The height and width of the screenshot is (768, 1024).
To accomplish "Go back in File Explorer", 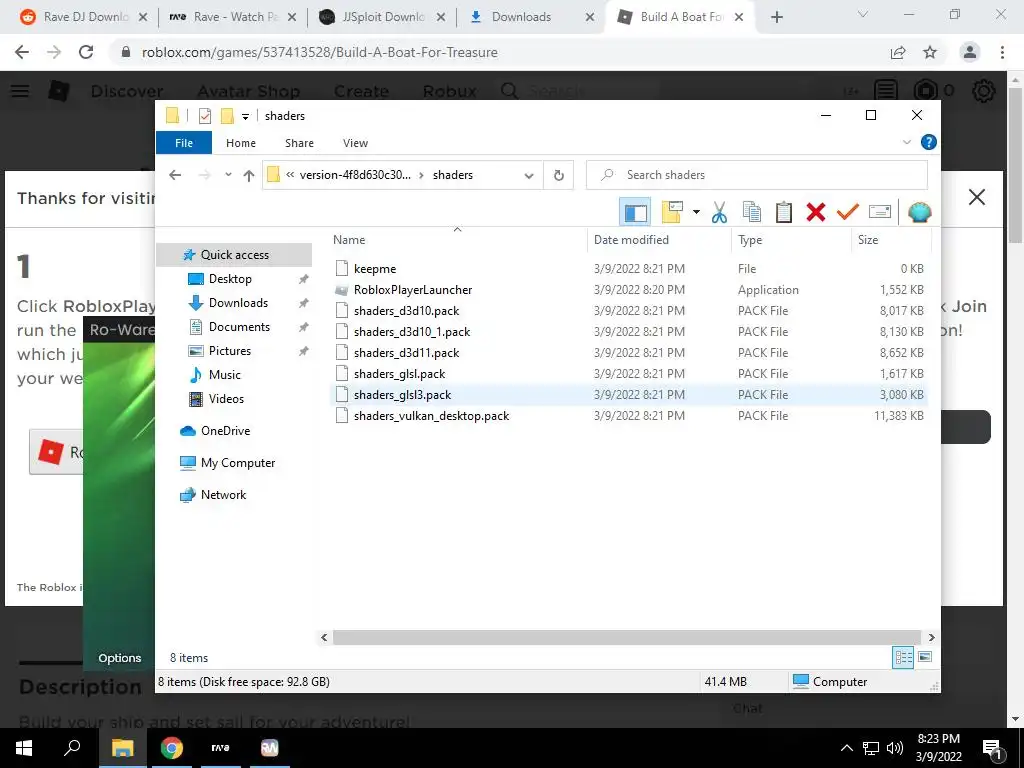I will tap(175, 175).
